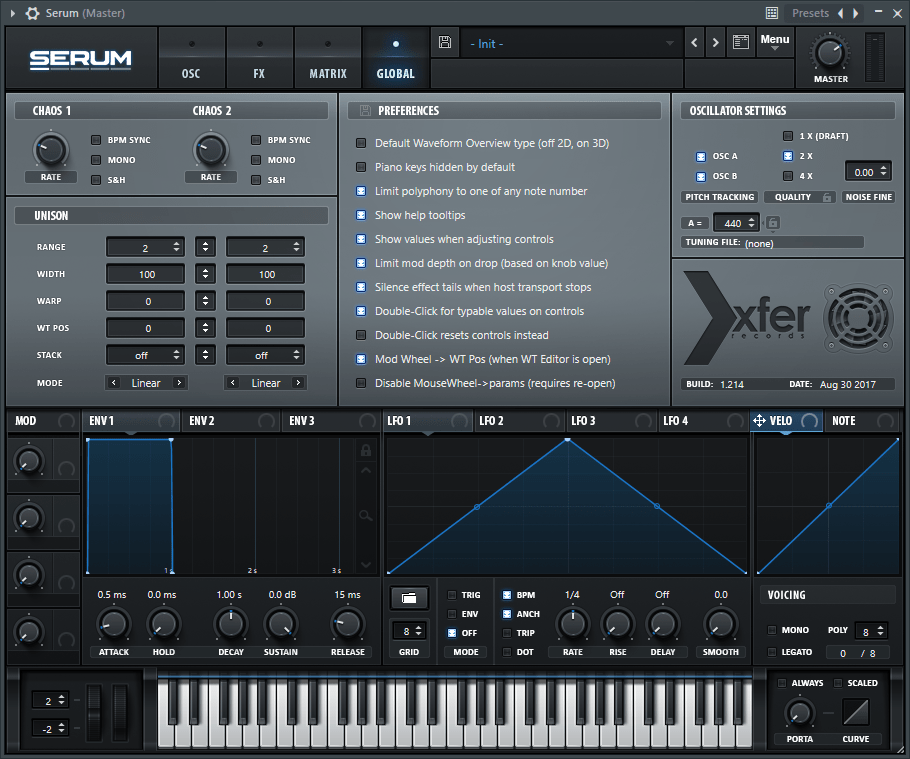Click the Serum logo
Viewport: 910px width, 759px height.
[81, 59]
